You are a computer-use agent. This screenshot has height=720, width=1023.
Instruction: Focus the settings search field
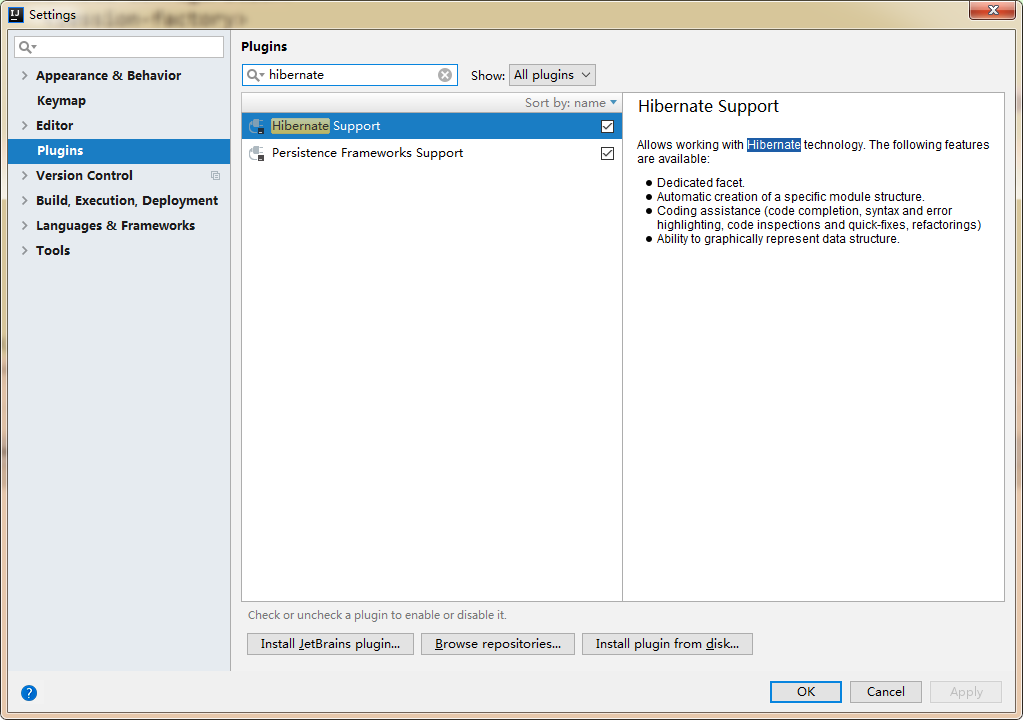119,47
